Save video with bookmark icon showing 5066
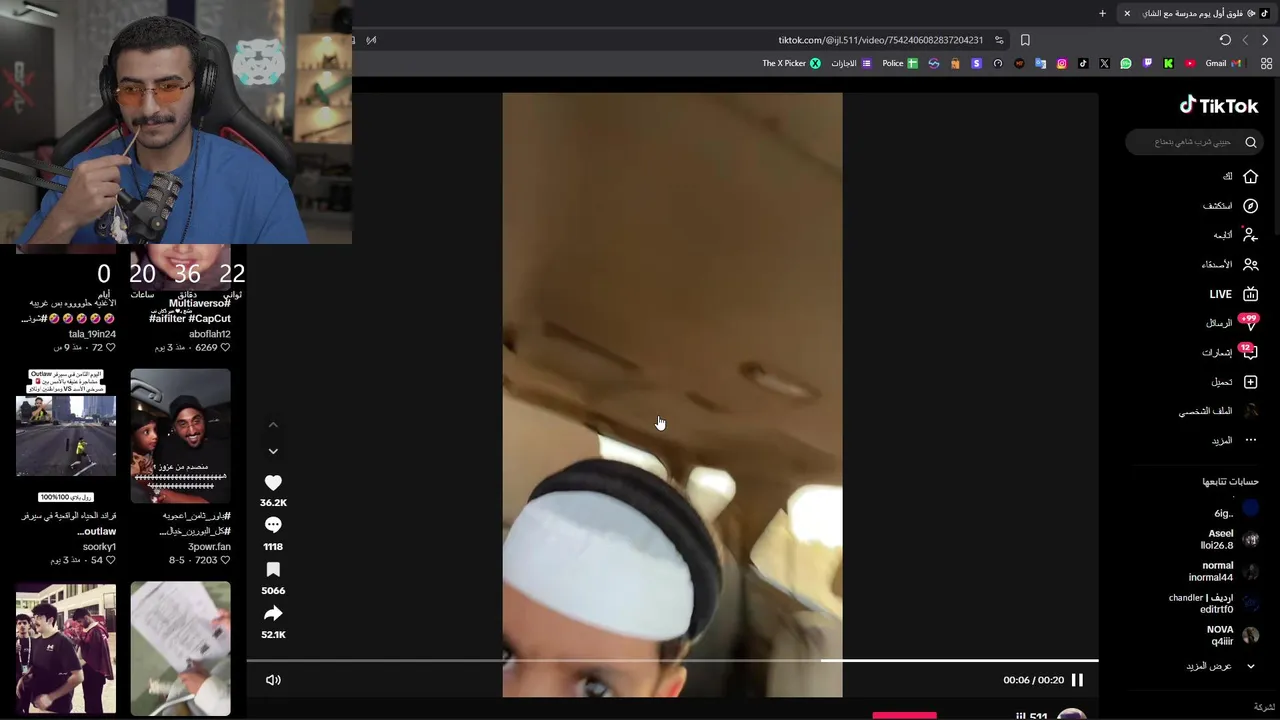1280x720 pixels. coord(273,569)
